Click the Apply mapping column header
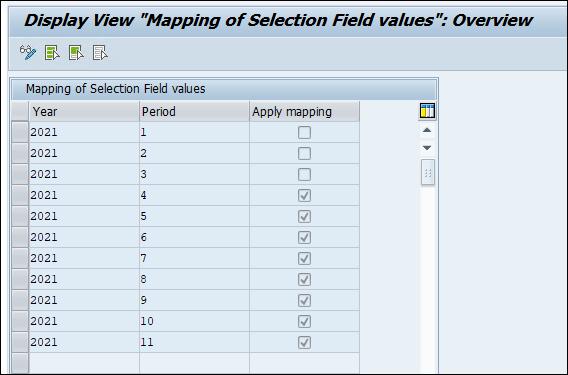The height and width of the screenshot is (375, 568). (305, 111)
